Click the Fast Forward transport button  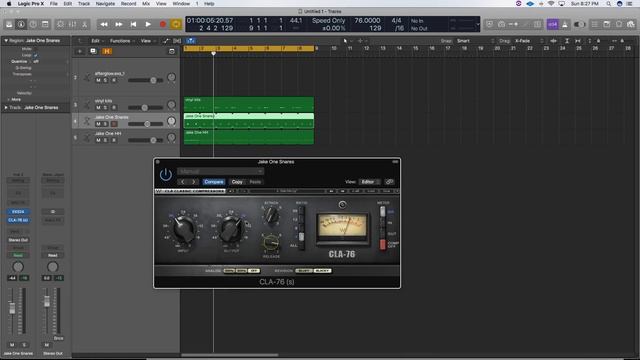pos(119,24)
